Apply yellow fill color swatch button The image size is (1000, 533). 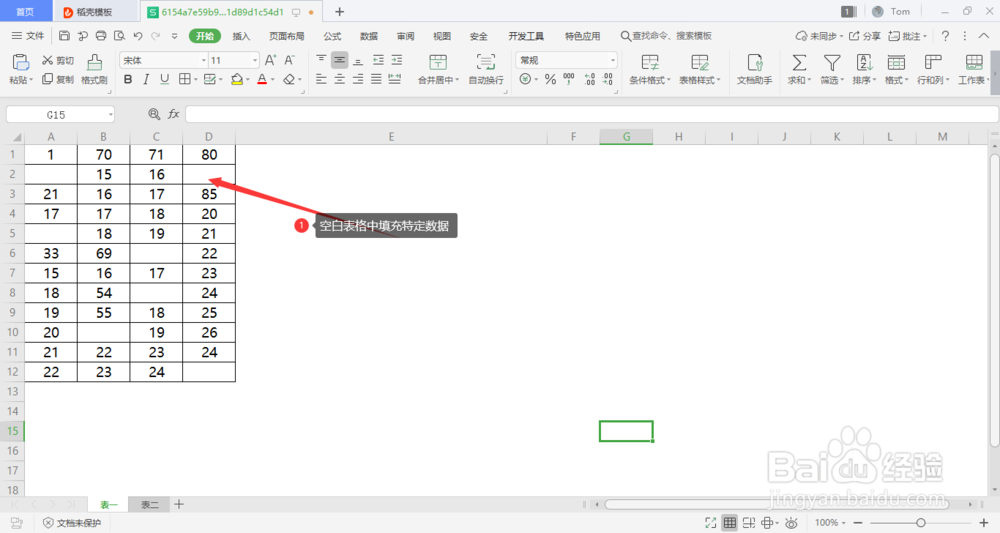pos(237,79)
